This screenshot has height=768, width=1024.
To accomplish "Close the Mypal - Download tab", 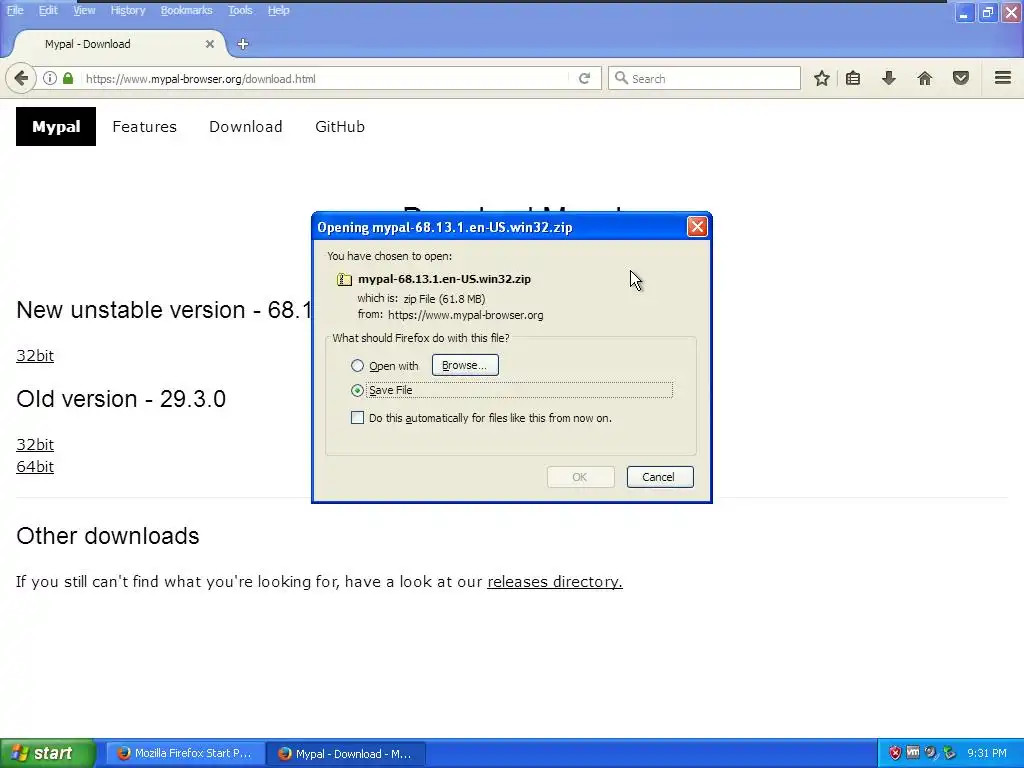I will coord(210,44).
